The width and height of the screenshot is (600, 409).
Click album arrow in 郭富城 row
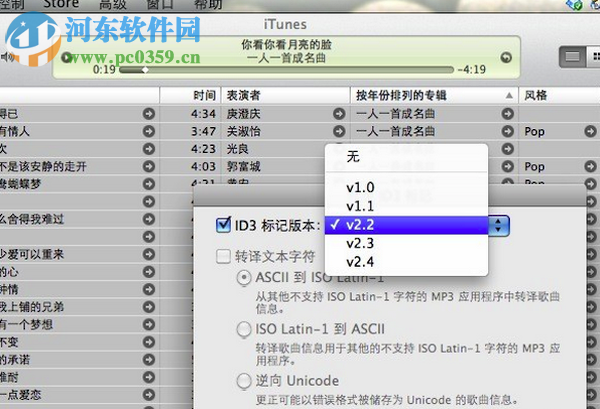[507, 166]
